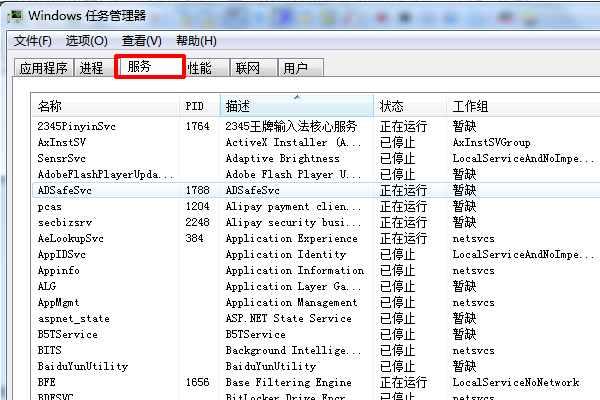Click the Task Manager title bar icon
Image resolution: width=600 pixels, height=400 pixels.
[14, 15]
